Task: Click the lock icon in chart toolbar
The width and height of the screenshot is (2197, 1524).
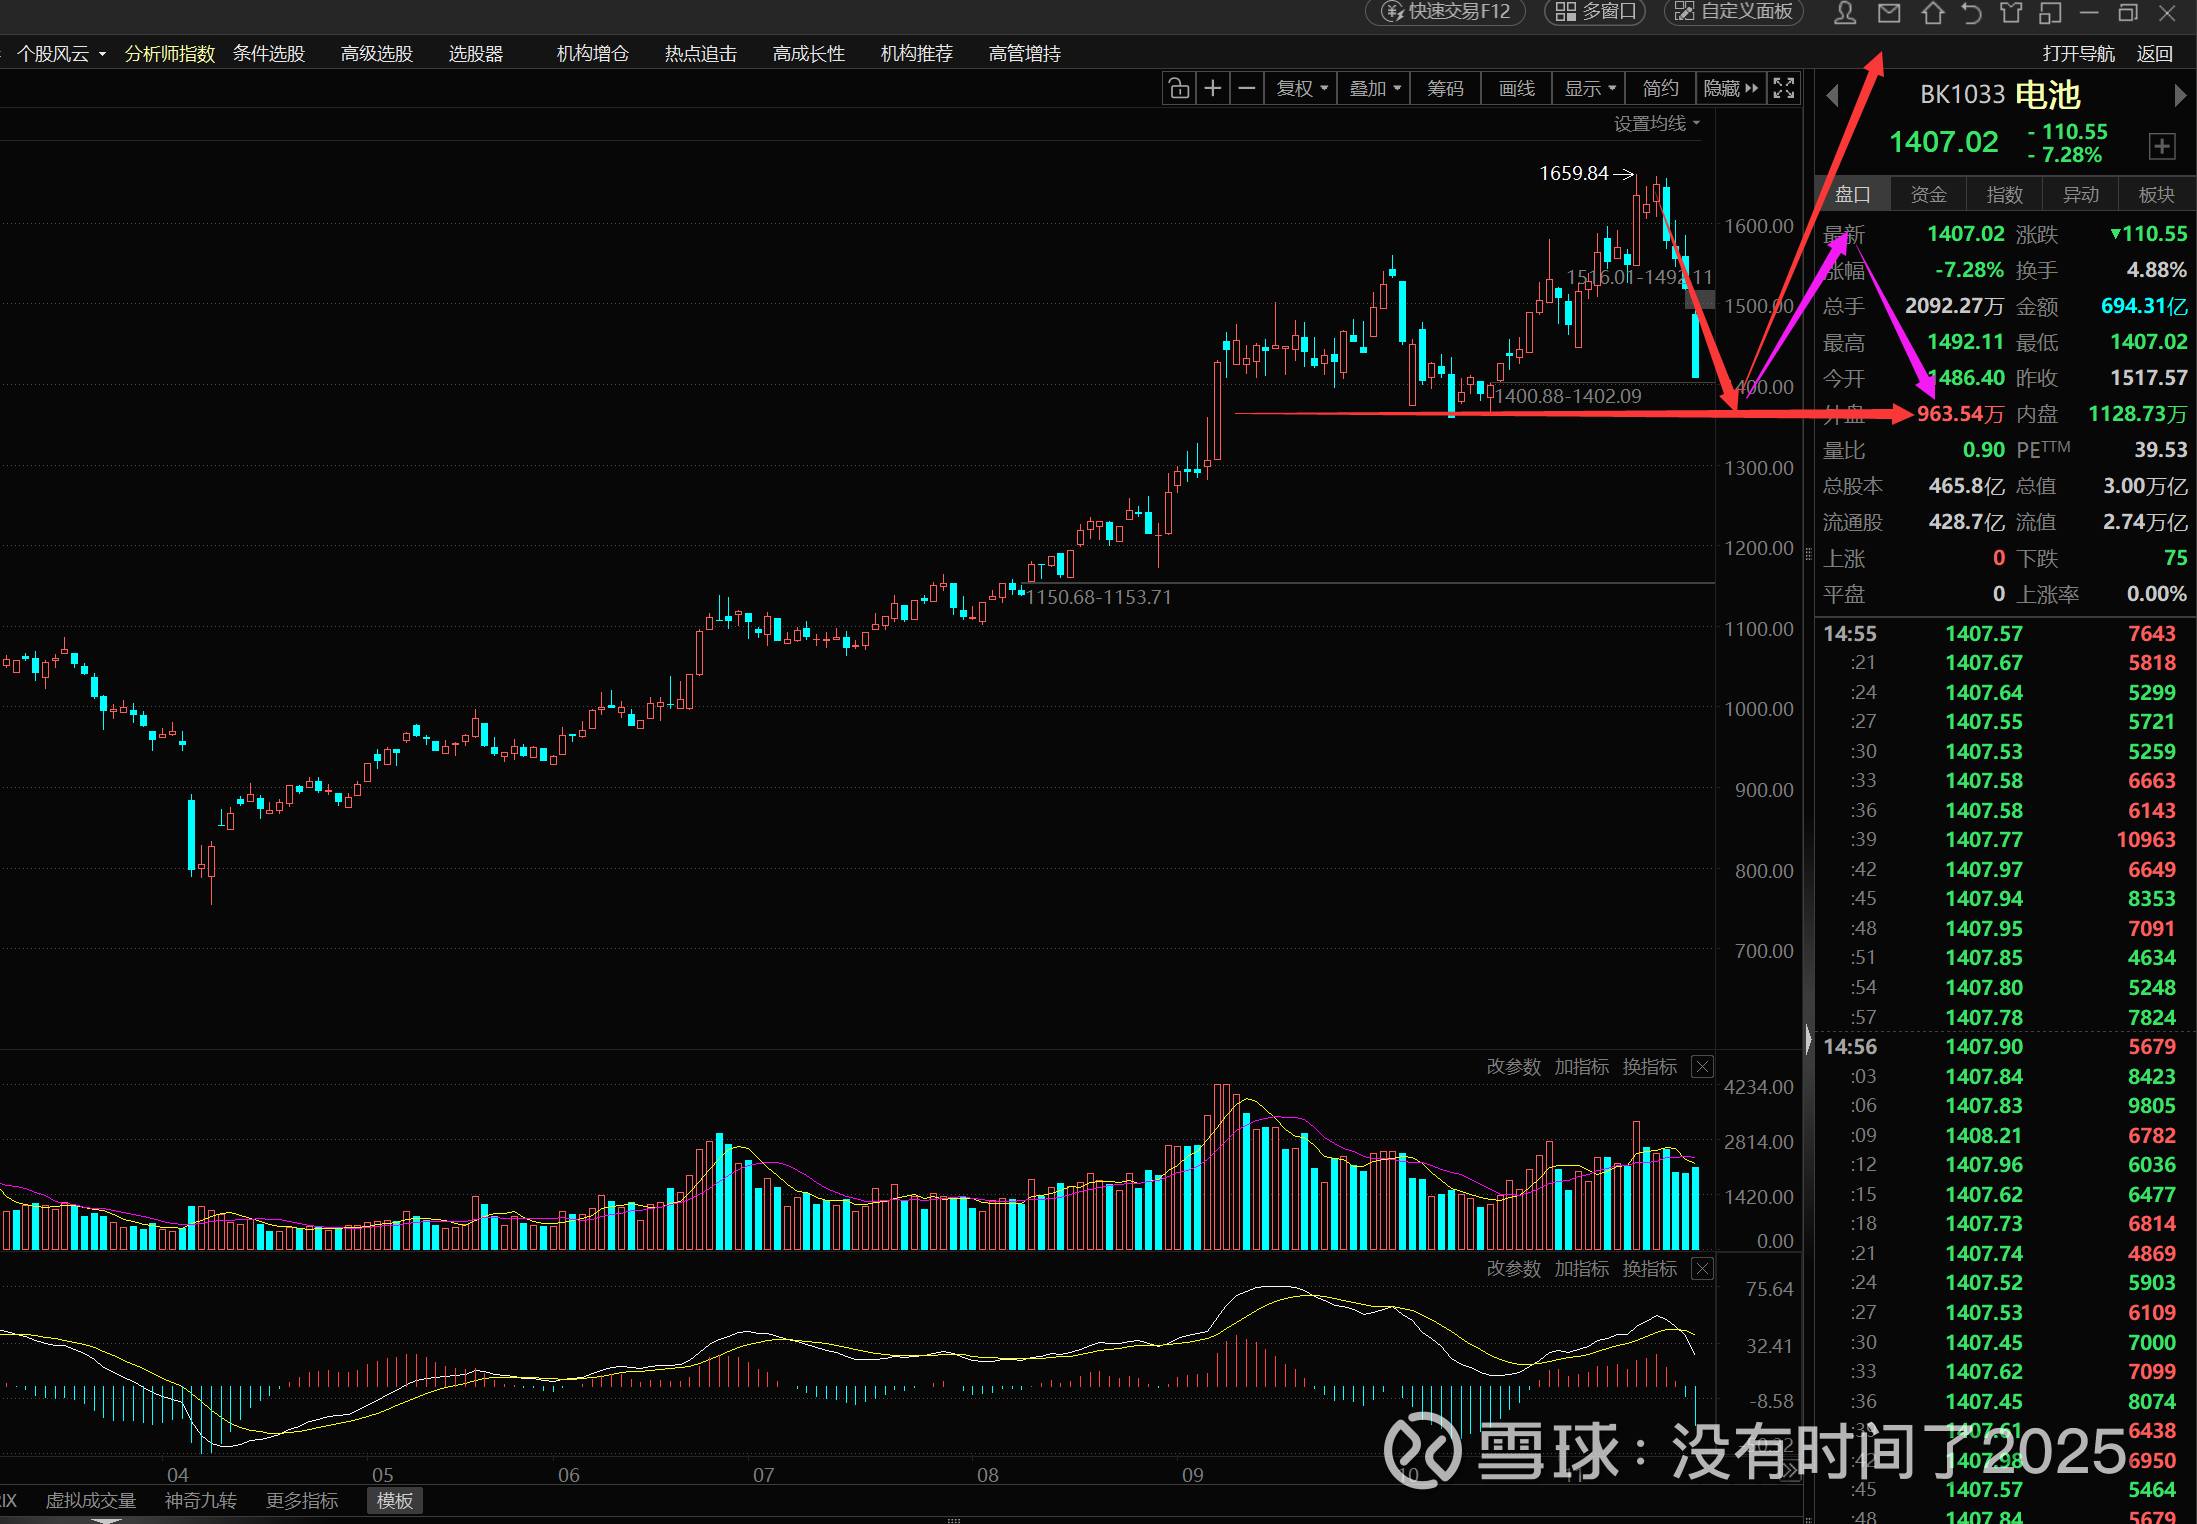Action: pos(1179,89)
